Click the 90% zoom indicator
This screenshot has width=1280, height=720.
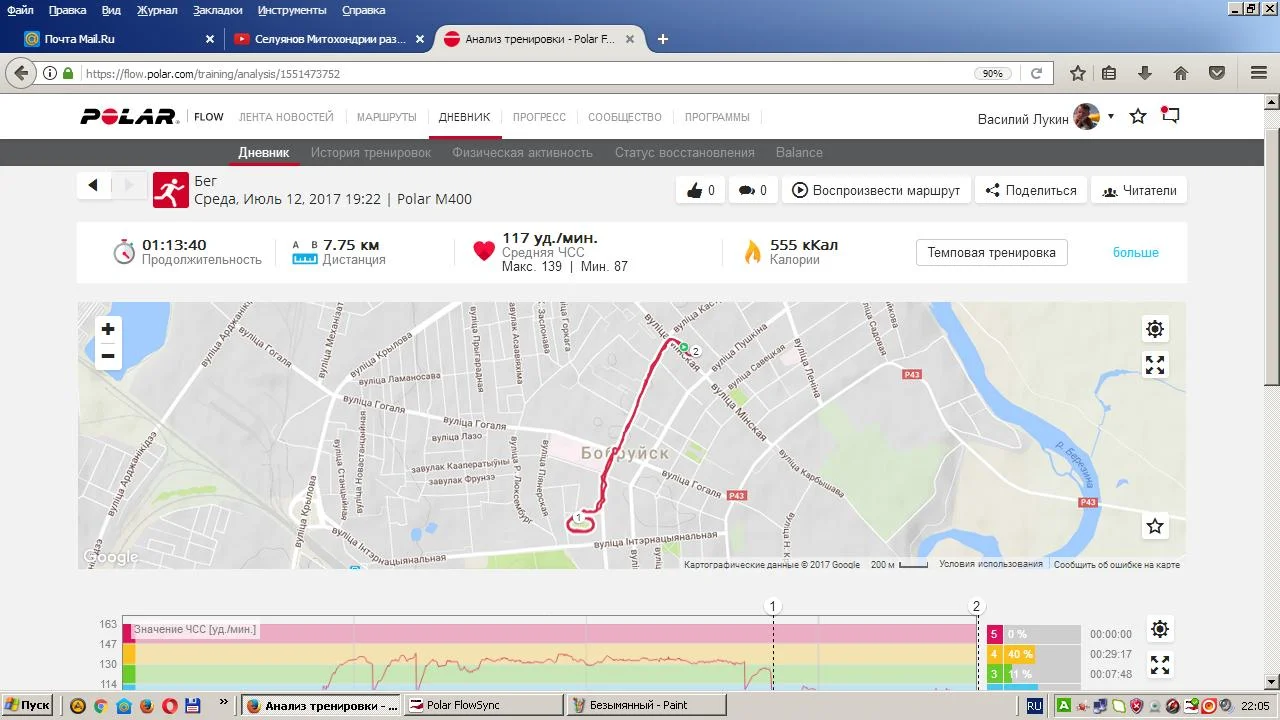[x=992, y=73]
